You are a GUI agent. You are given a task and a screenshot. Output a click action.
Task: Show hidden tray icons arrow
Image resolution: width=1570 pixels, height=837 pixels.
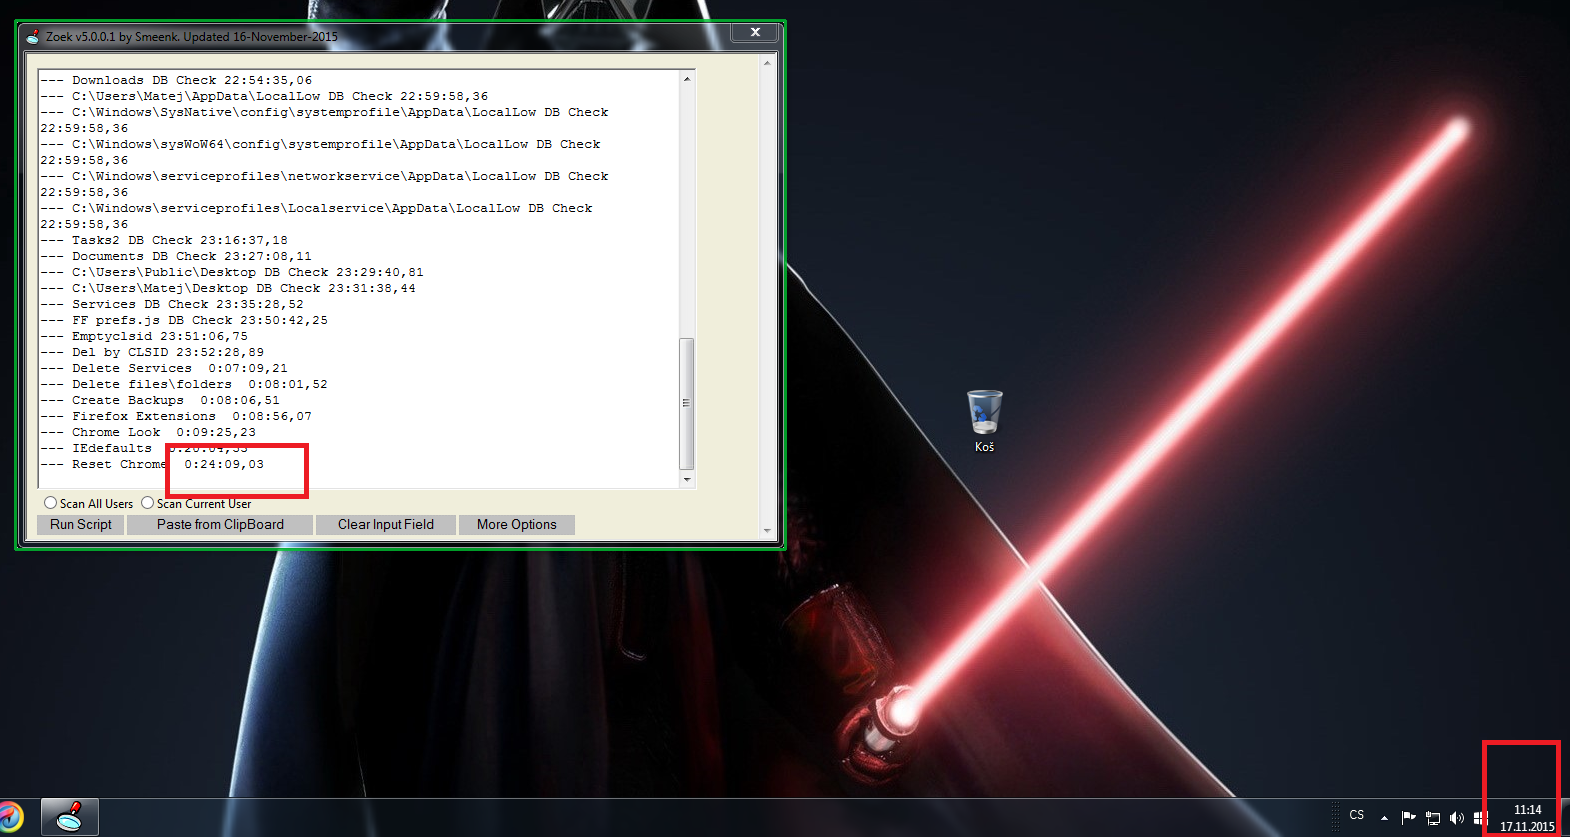(1384, 817)
